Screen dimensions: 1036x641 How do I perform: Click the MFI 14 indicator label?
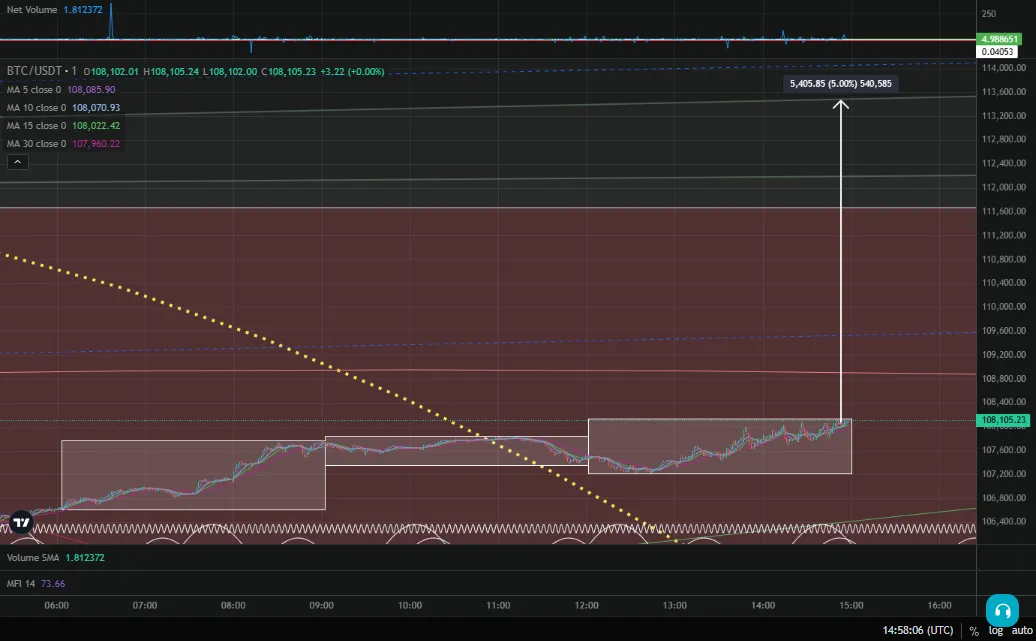20,584
